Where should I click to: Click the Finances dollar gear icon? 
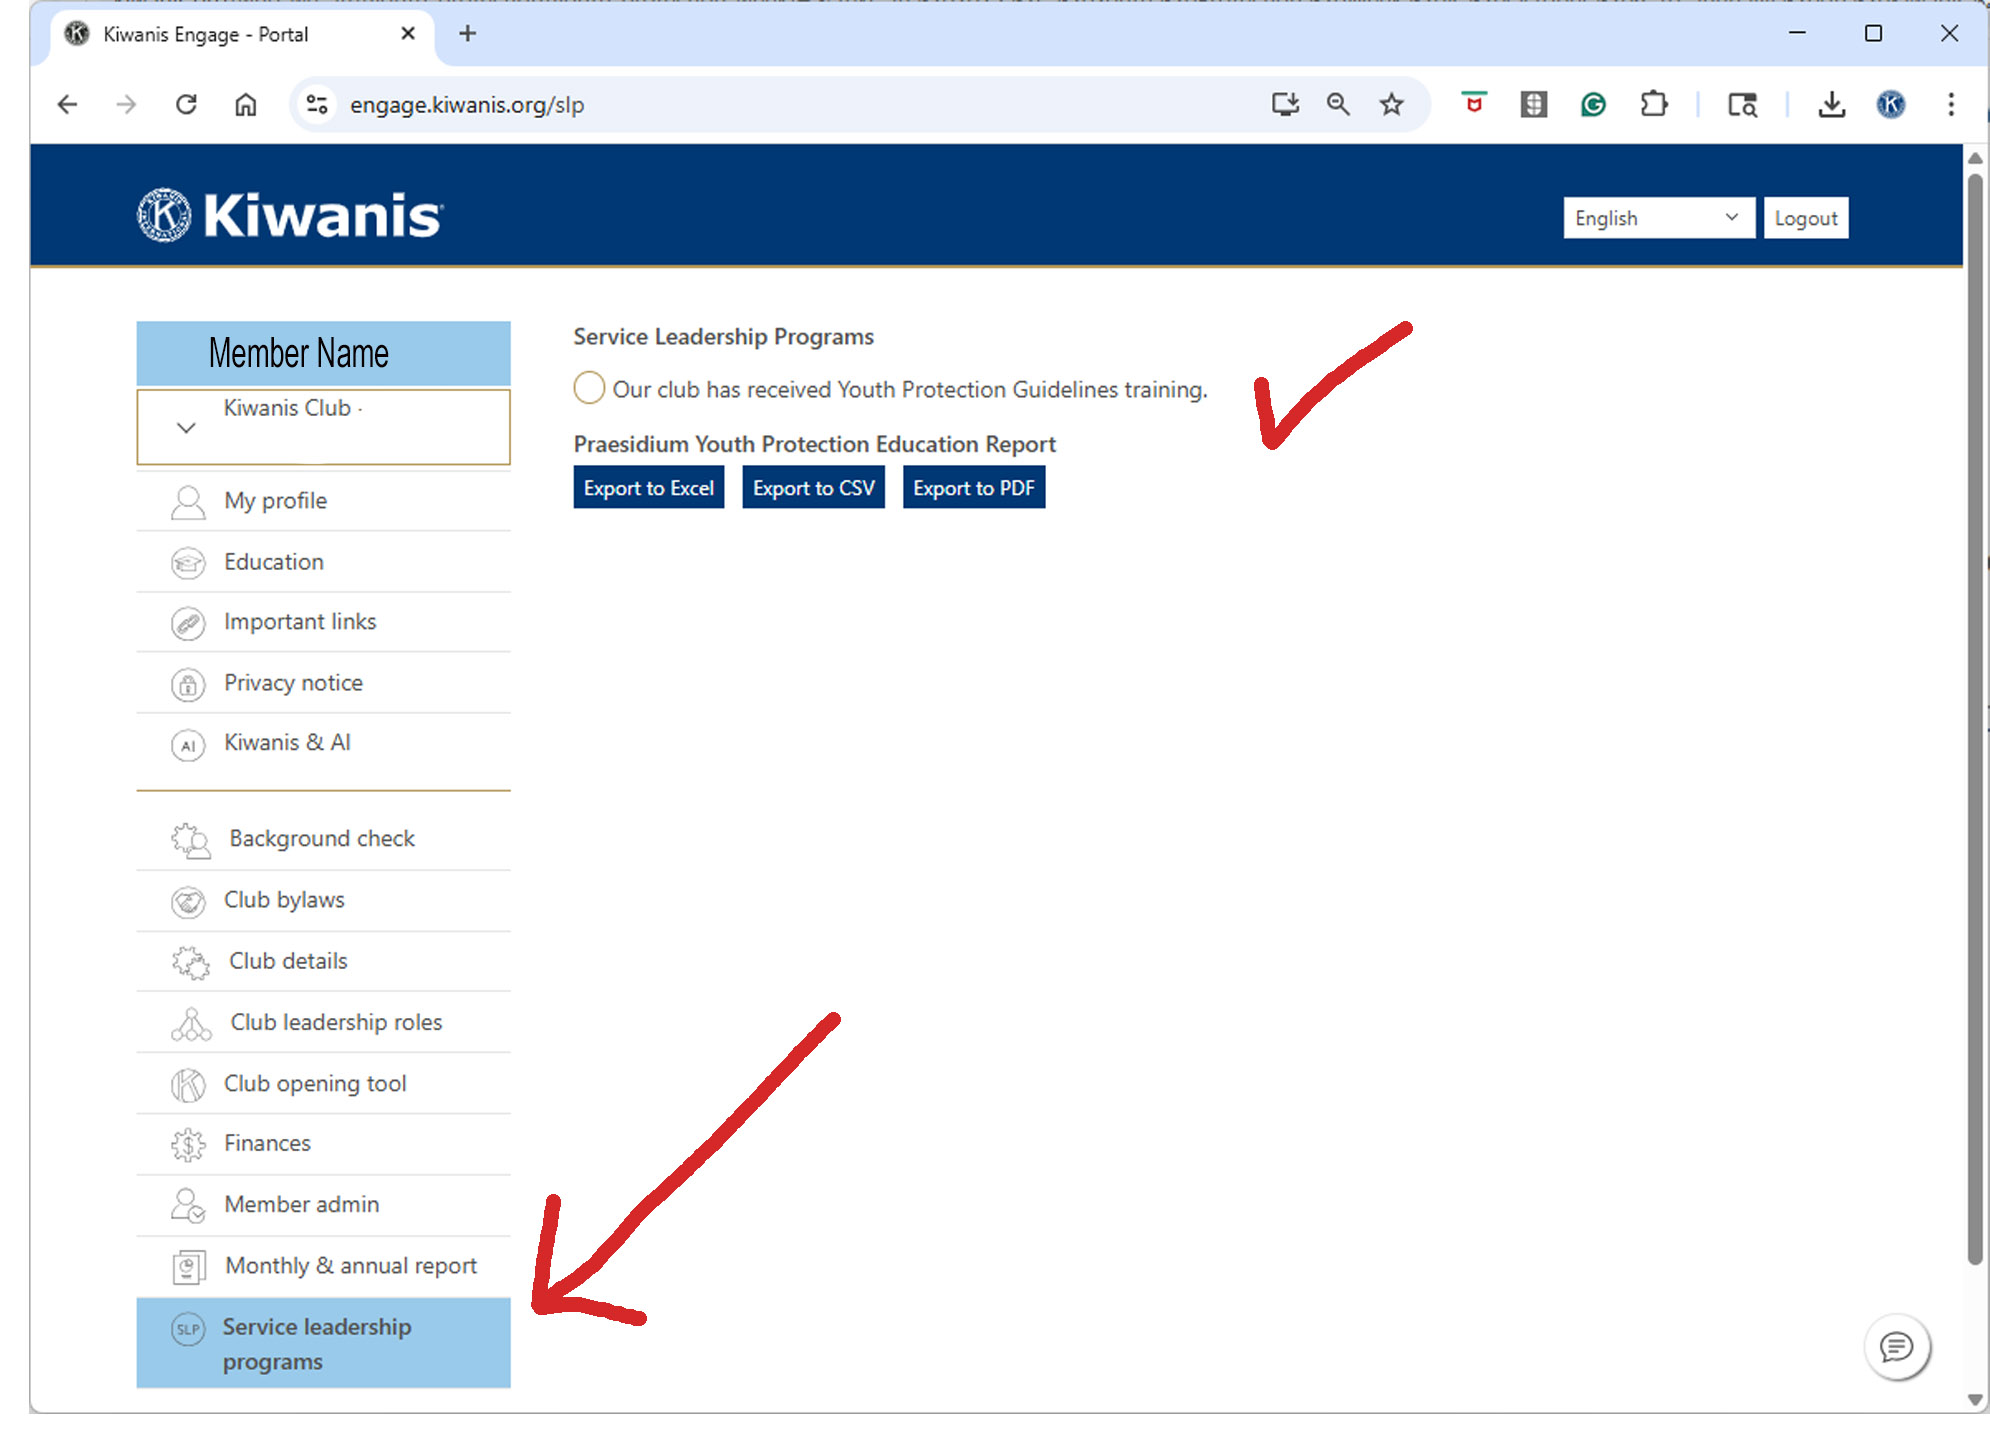[x=188, y=1144]
